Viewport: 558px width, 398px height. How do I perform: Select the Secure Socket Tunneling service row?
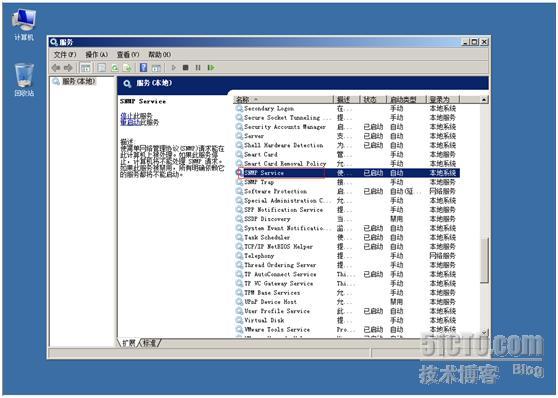coord(347,117)
